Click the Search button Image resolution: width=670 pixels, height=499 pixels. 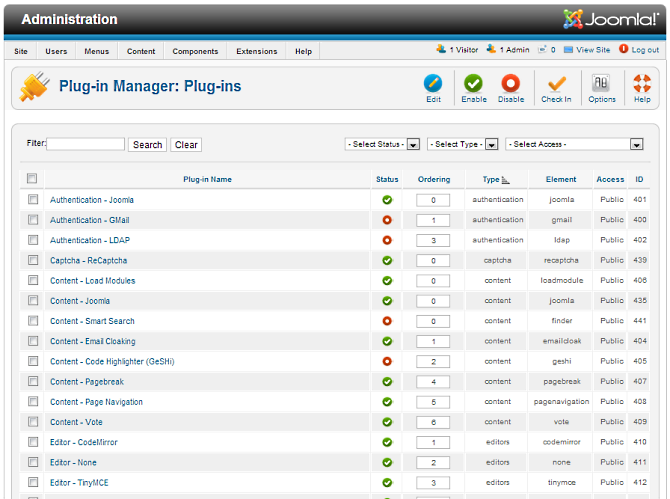147,145
